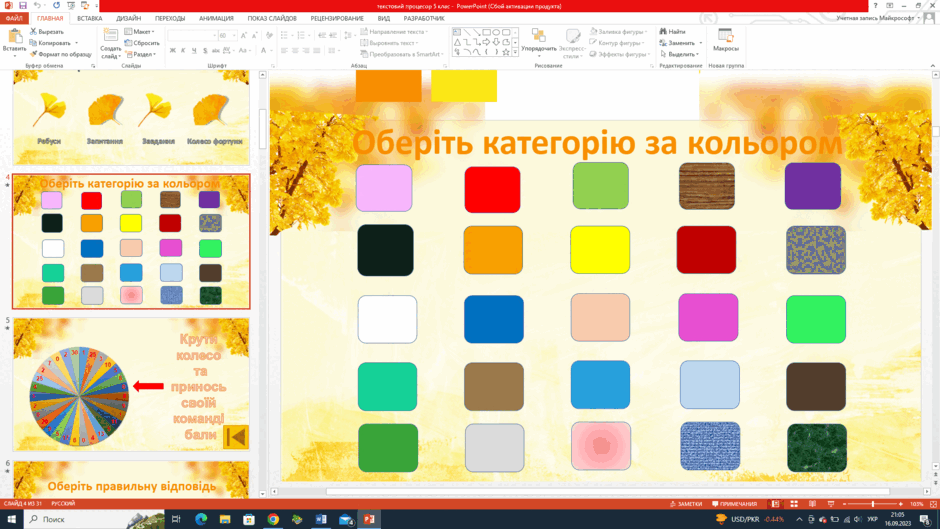Toggle strikethrough abc formatting
940x529 pixels.
pos(215,50)
